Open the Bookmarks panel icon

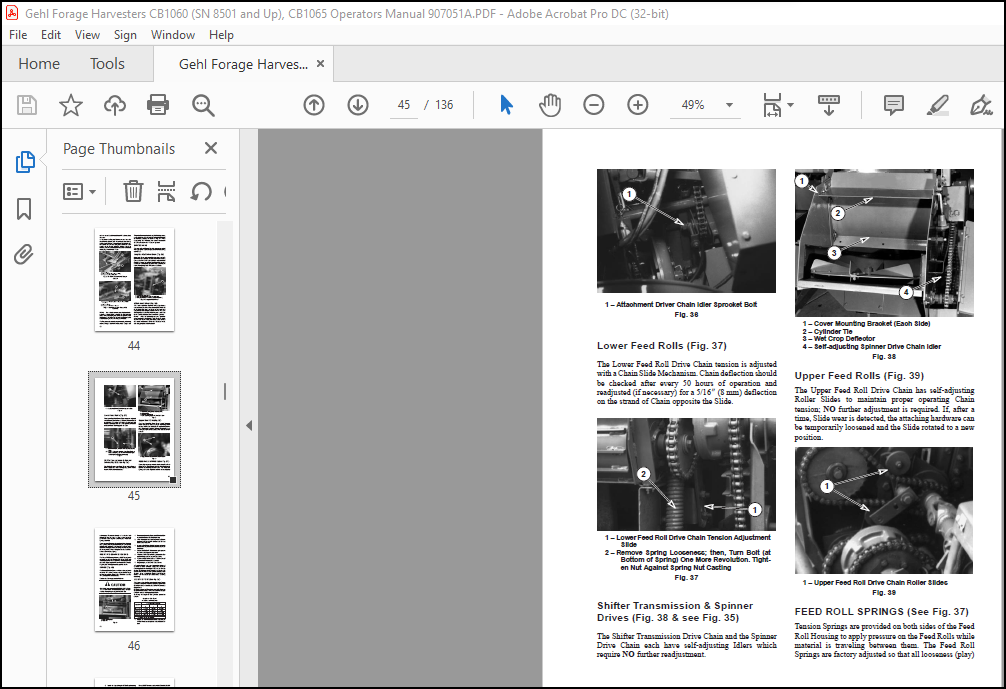pos(24,208)
